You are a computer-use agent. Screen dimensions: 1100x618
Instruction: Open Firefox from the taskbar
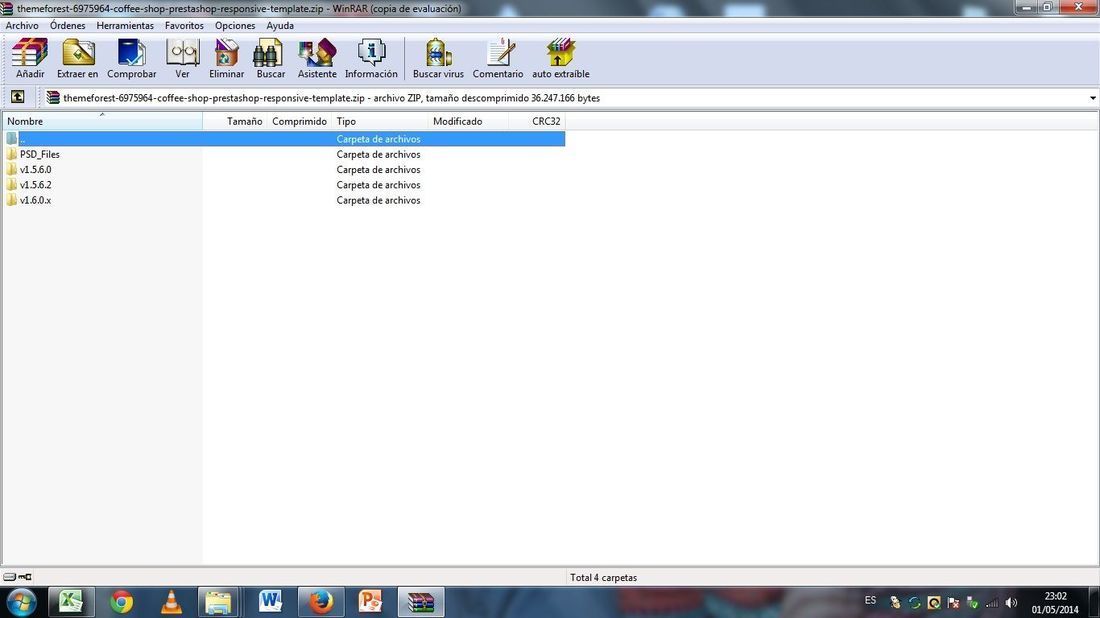coord(321,602)
